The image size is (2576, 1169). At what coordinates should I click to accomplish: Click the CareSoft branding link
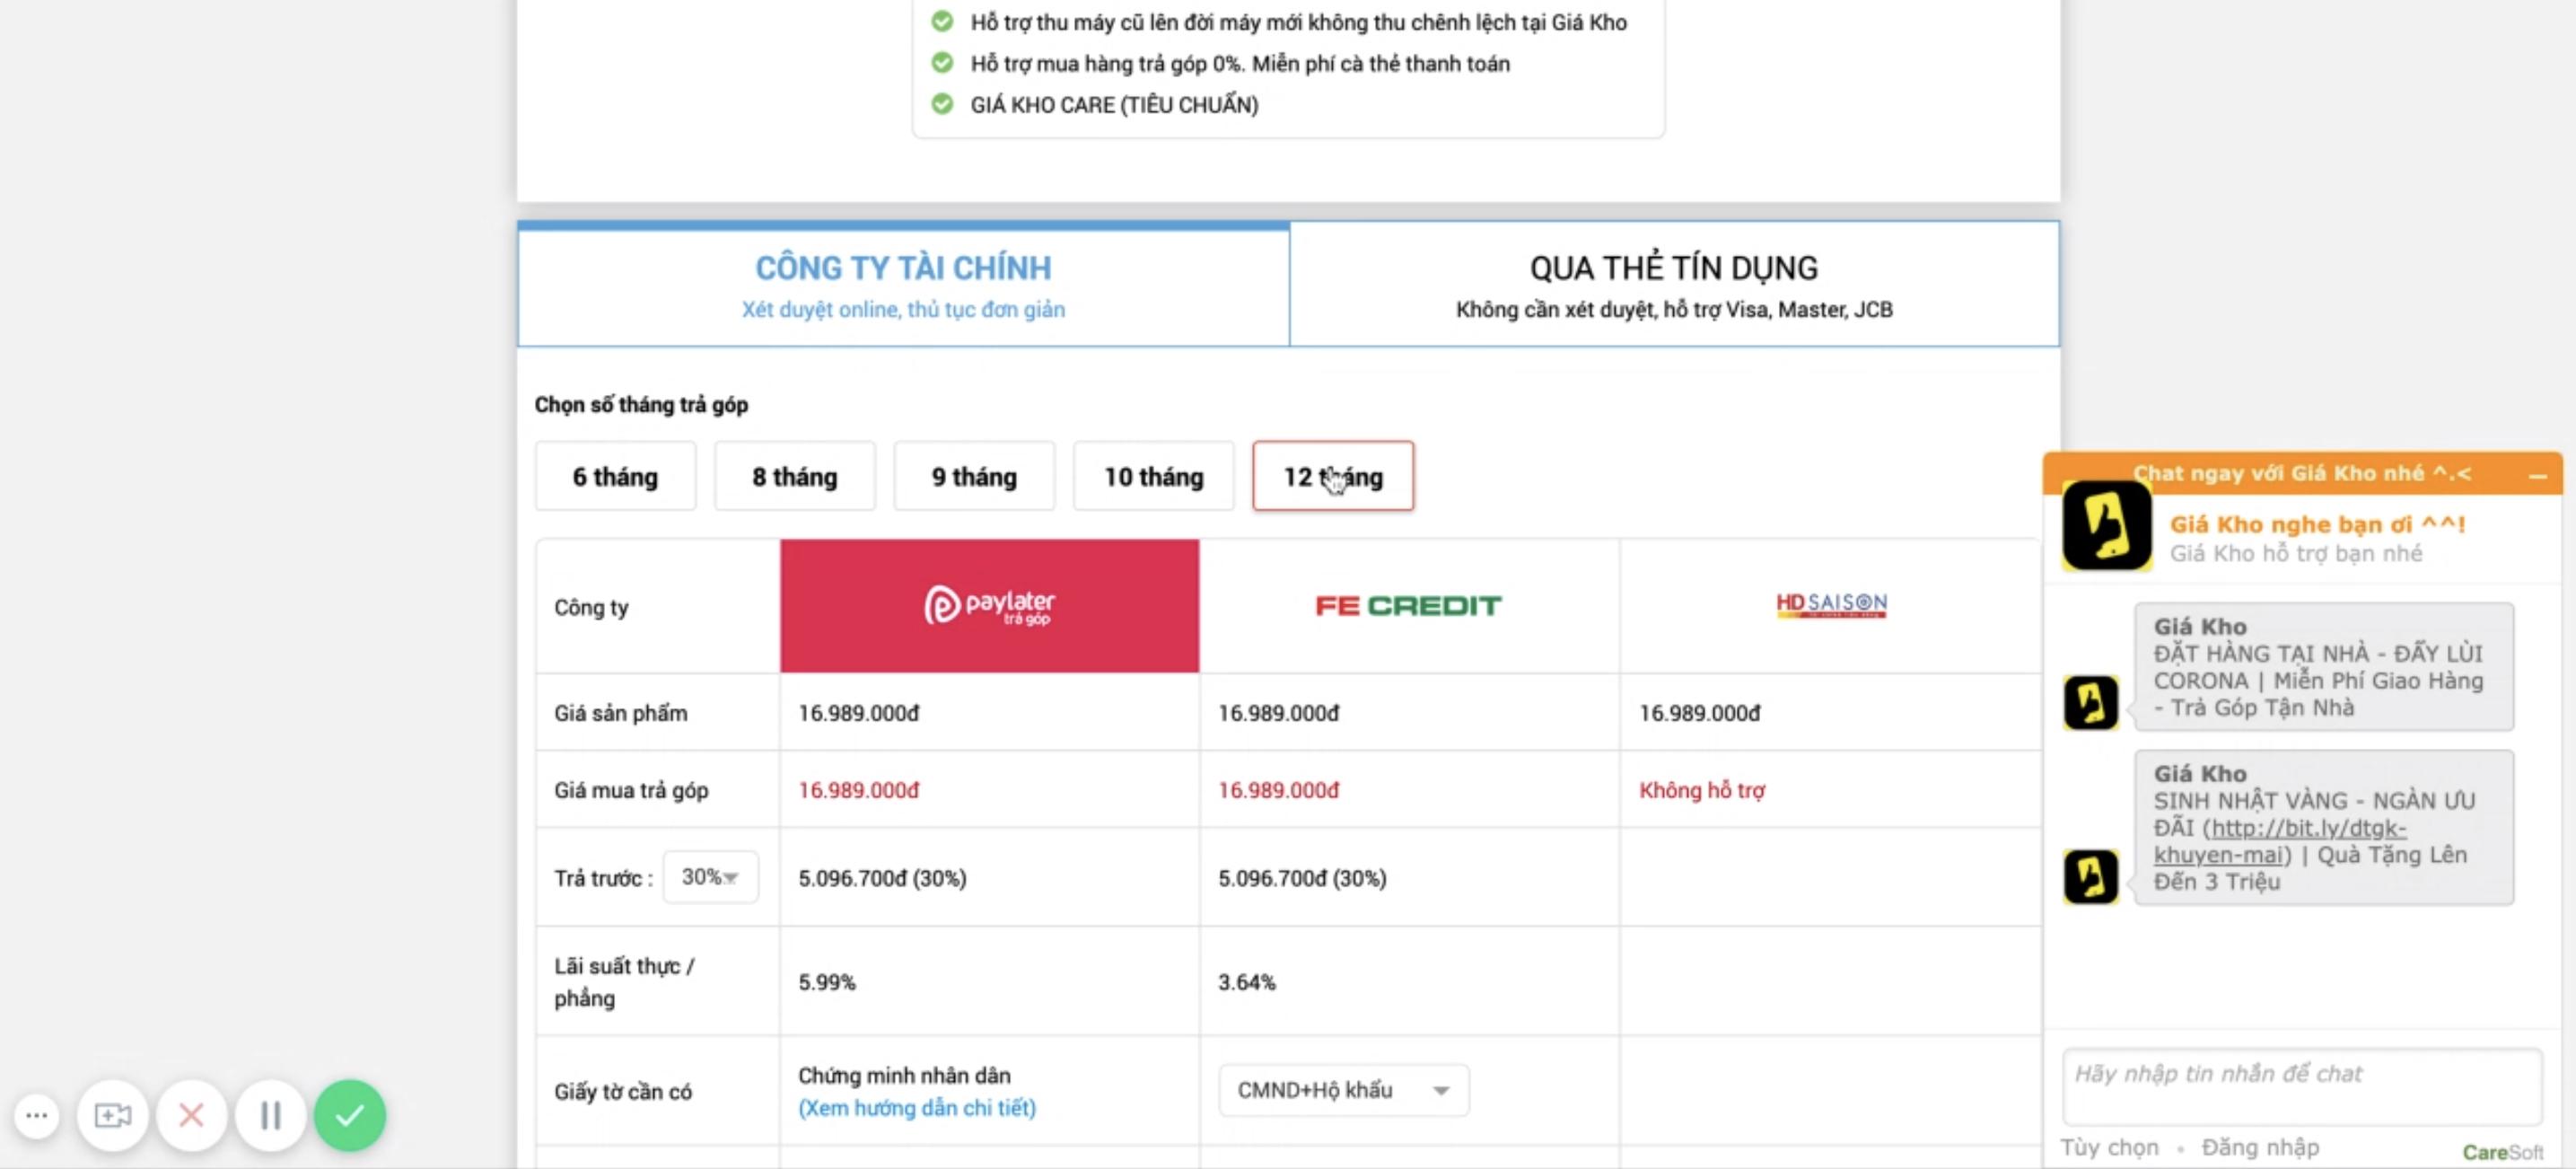tap(2502, 1152)
